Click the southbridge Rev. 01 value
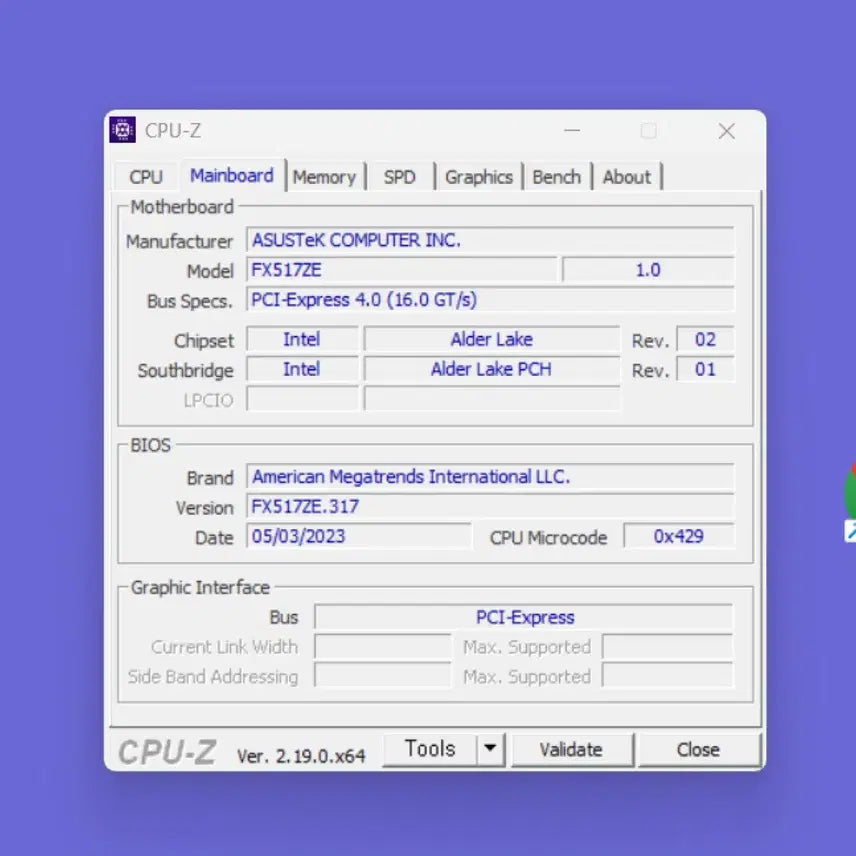The image size is (856, 856). (705, 369)
